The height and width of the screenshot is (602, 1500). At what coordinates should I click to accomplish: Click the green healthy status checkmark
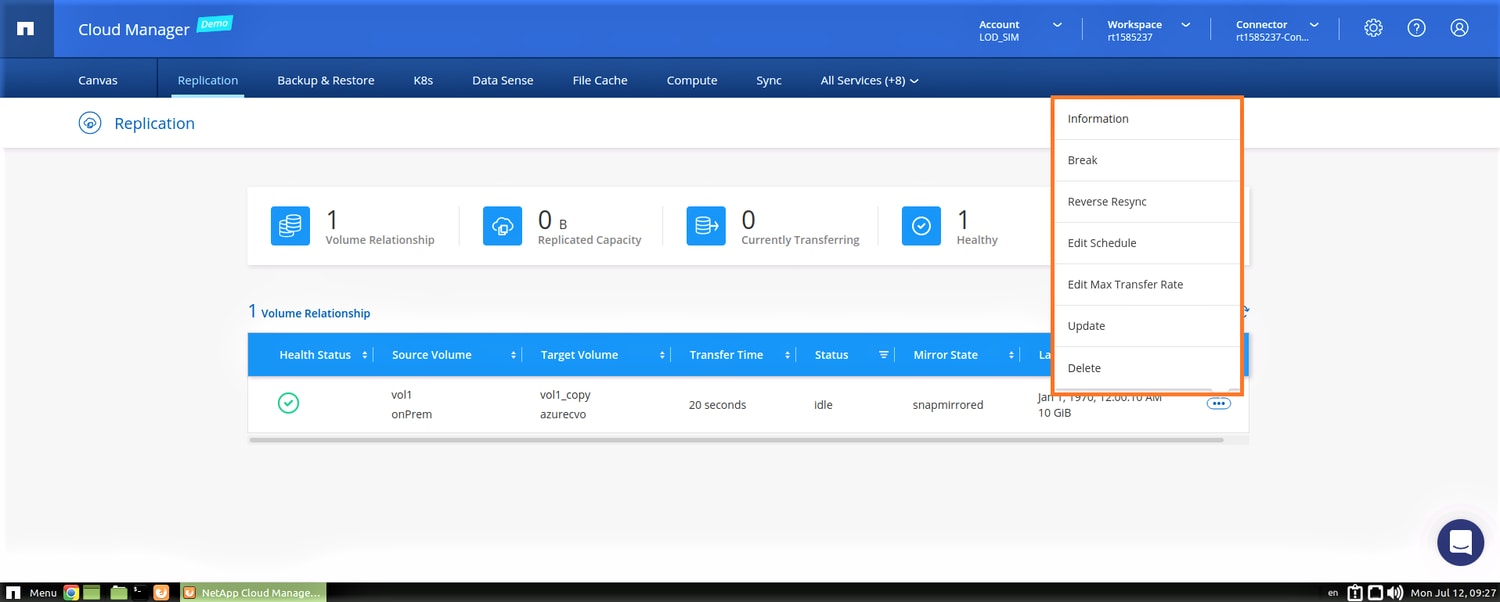[288, 404]
